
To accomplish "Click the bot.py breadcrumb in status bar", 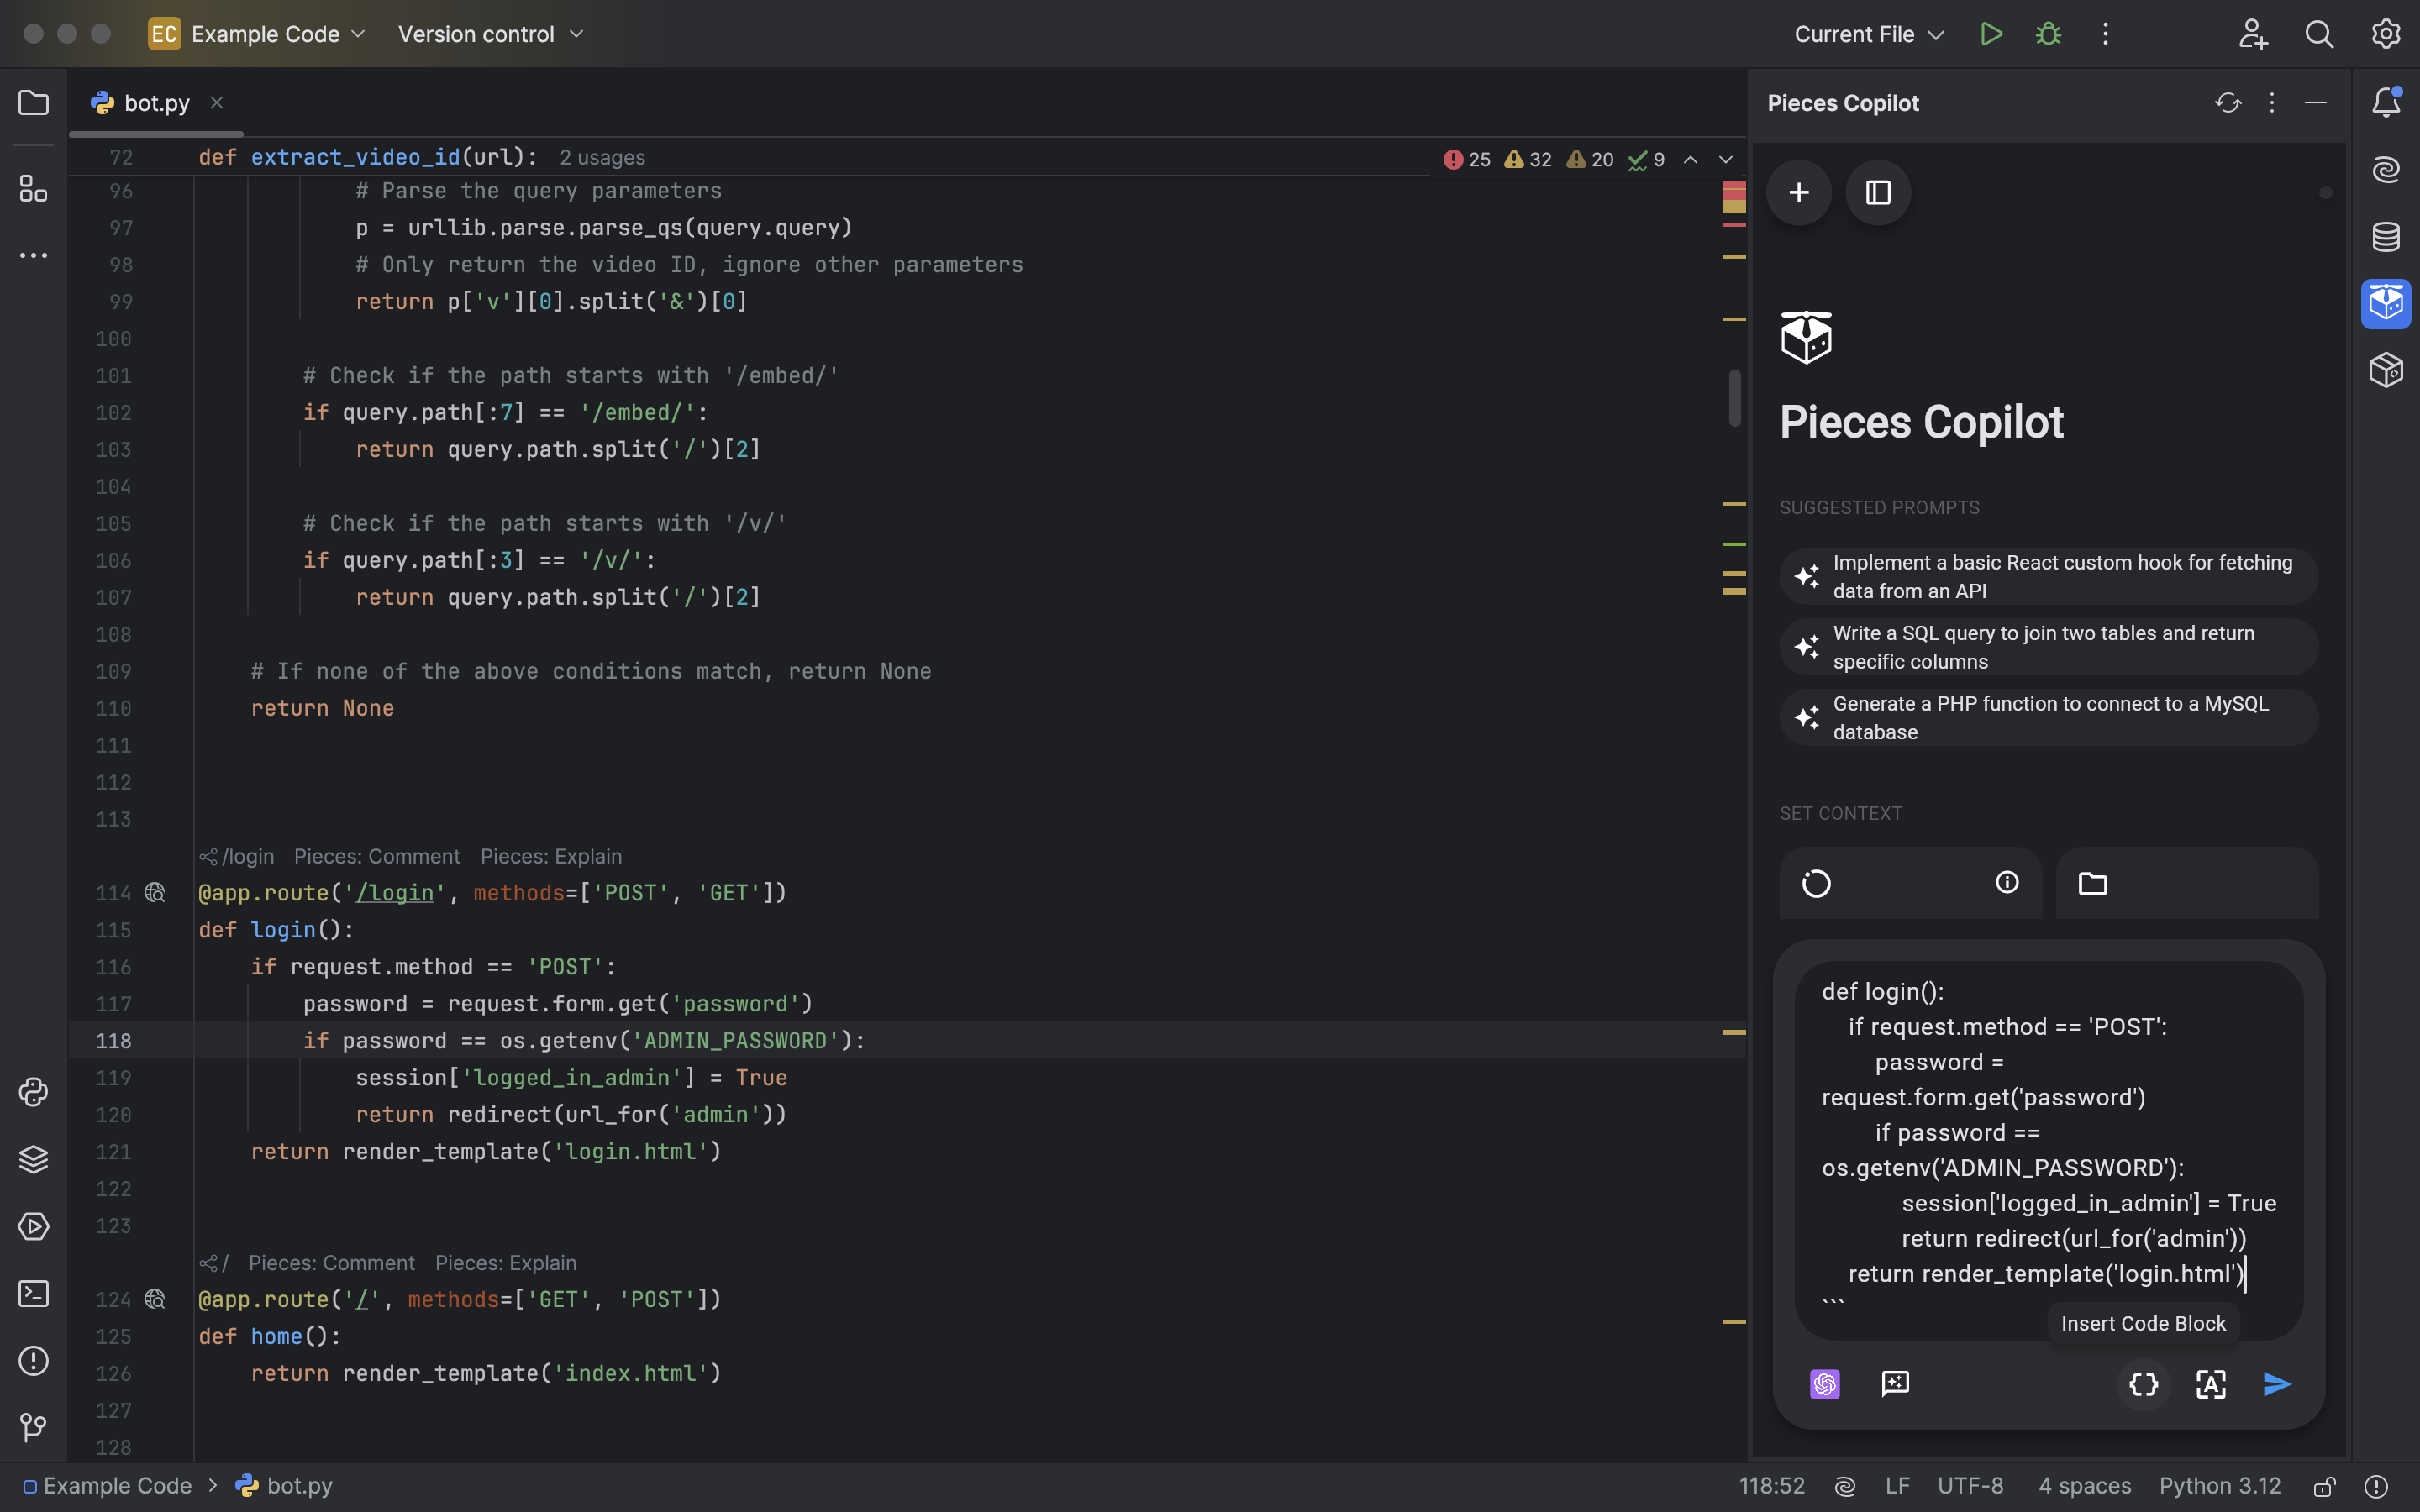I will 284,1486.
